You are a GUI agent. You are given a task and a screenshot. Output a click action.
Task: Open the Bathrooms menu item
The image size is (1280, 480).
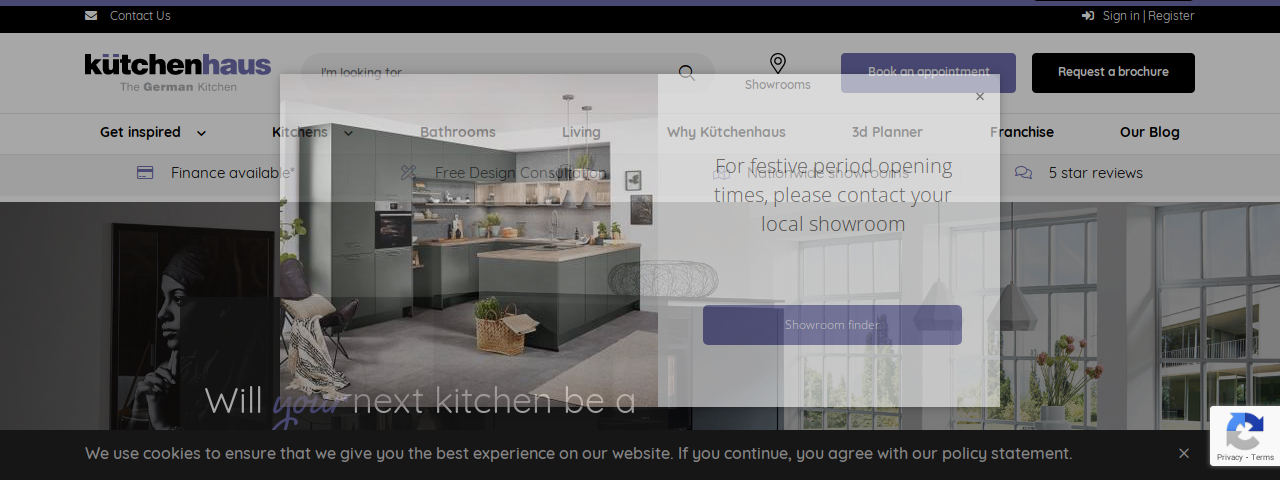[x=458, y=132]
